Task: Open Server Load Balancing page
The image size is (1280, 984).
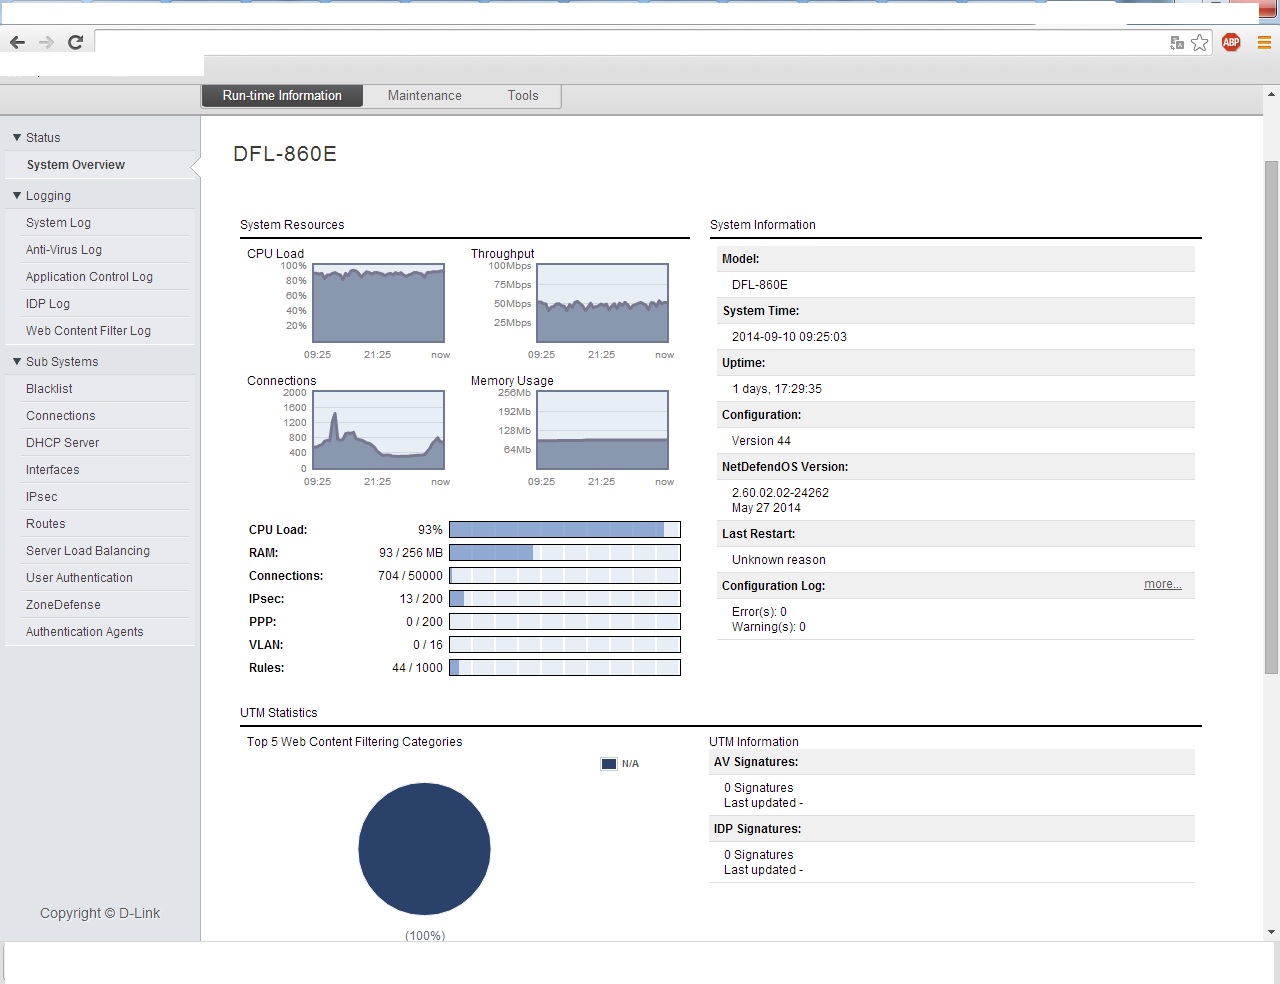Action: (x=88, y=551)
